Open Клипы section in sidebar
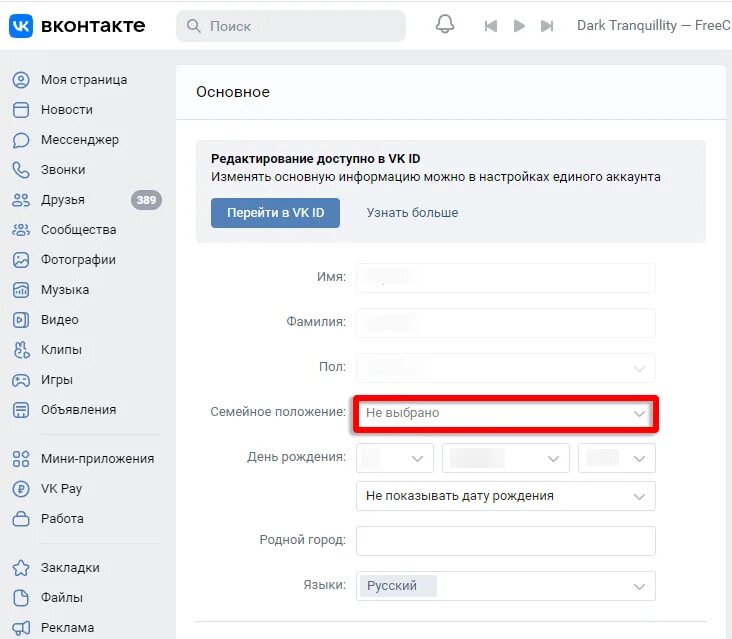Image resolution: width=732 pixels, height=639 pixels. 61,350
